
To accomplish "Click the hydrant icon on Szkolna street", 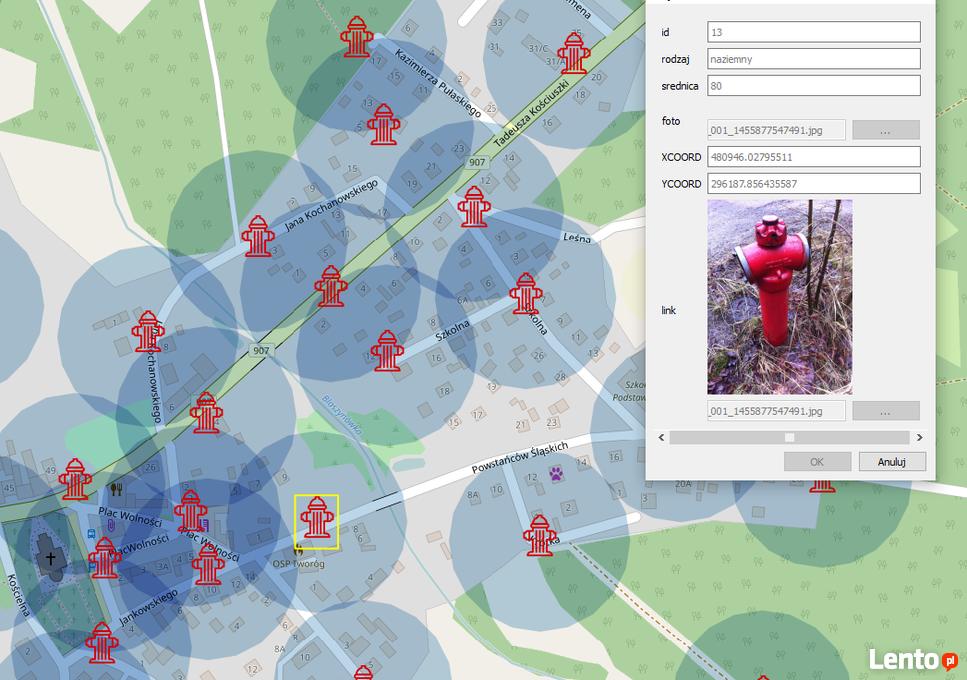I will [x=387, y=351].
